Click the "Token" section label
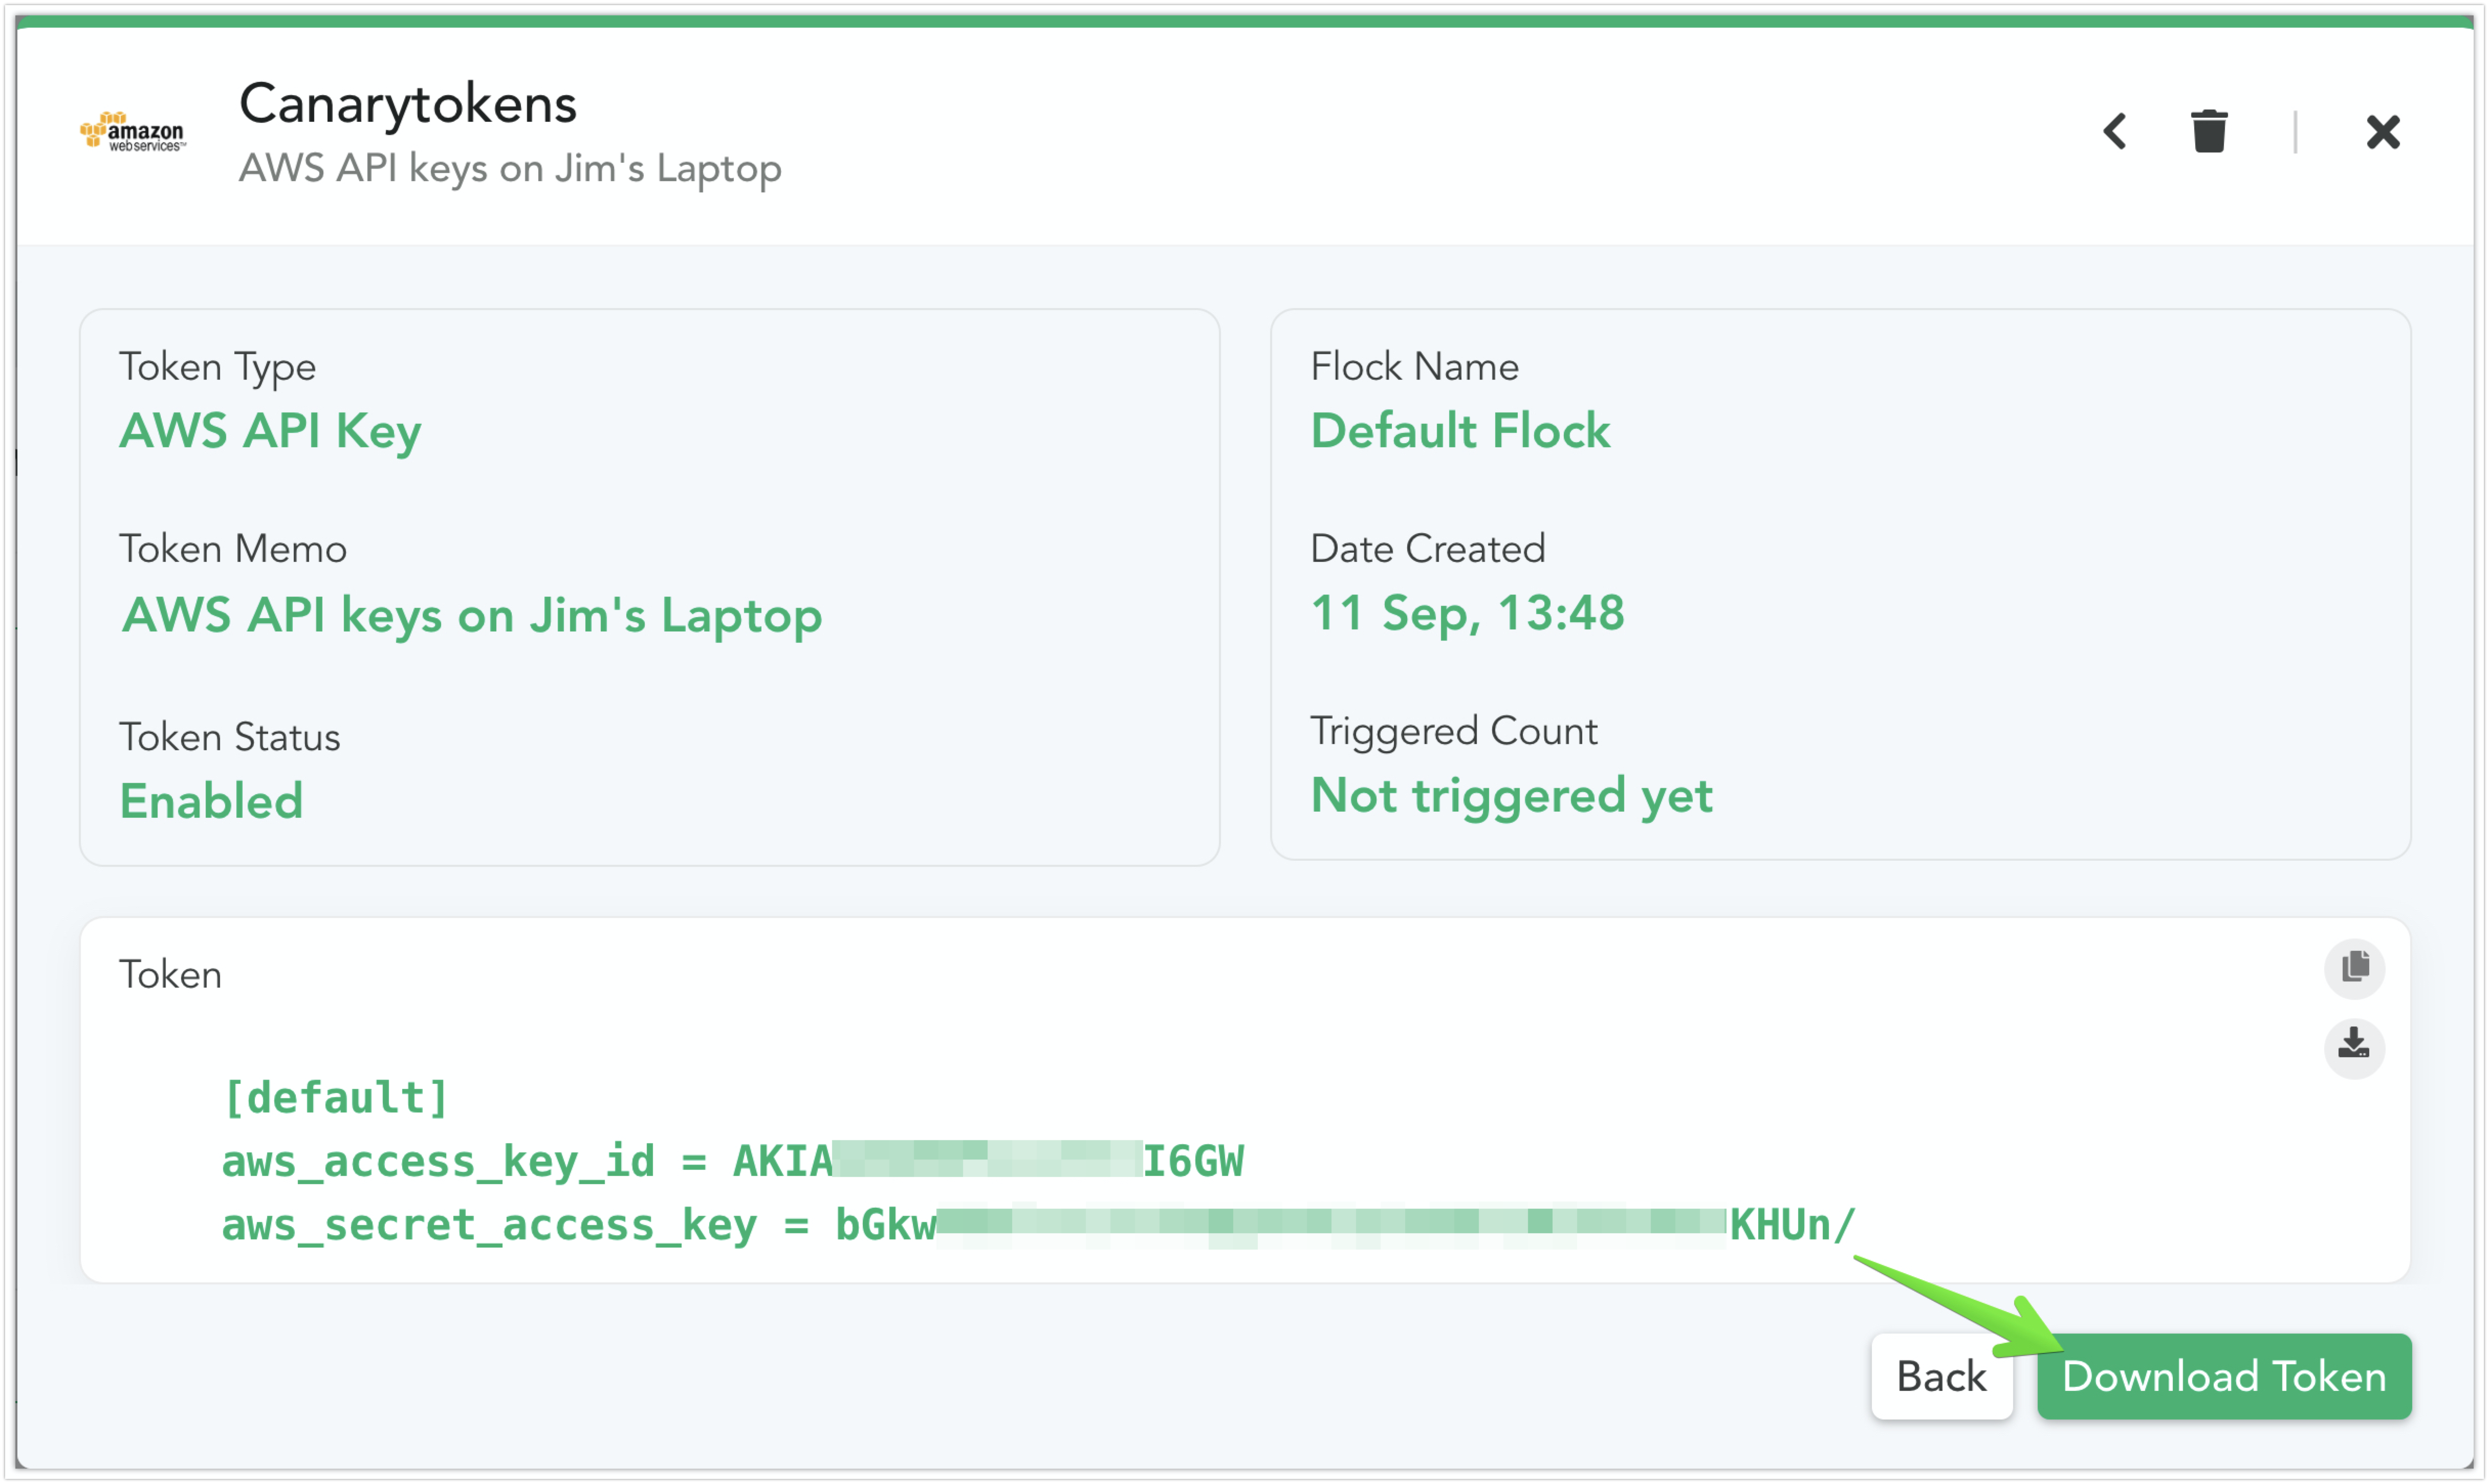The image size is (2489, 1484). (170, 975)
